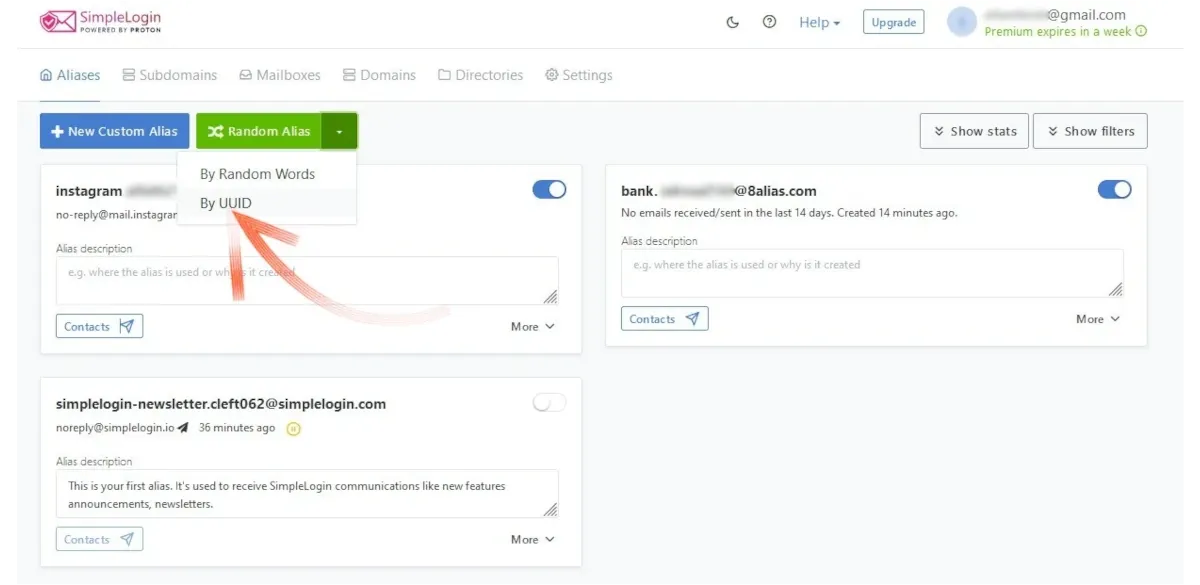Click the paused status icon on newsletter alias
1200x585 pixels.
[293, 429]
